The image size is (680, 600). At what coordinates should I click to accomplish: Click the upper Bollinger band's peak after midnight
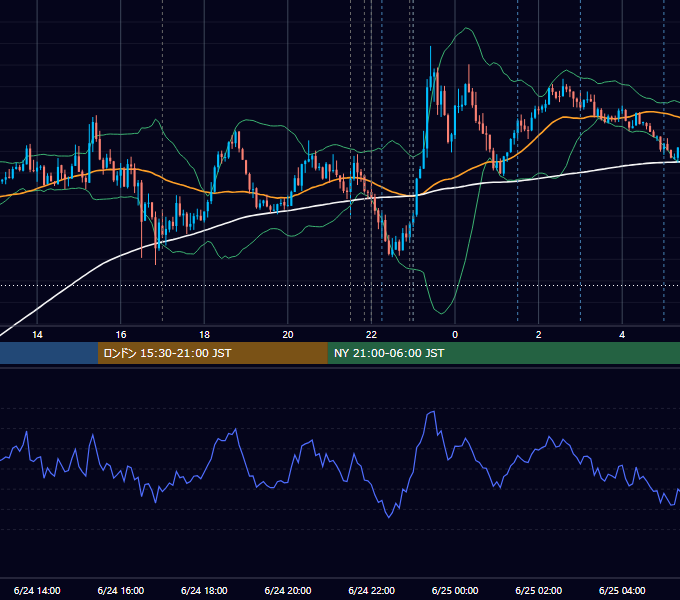pos(467,29)
